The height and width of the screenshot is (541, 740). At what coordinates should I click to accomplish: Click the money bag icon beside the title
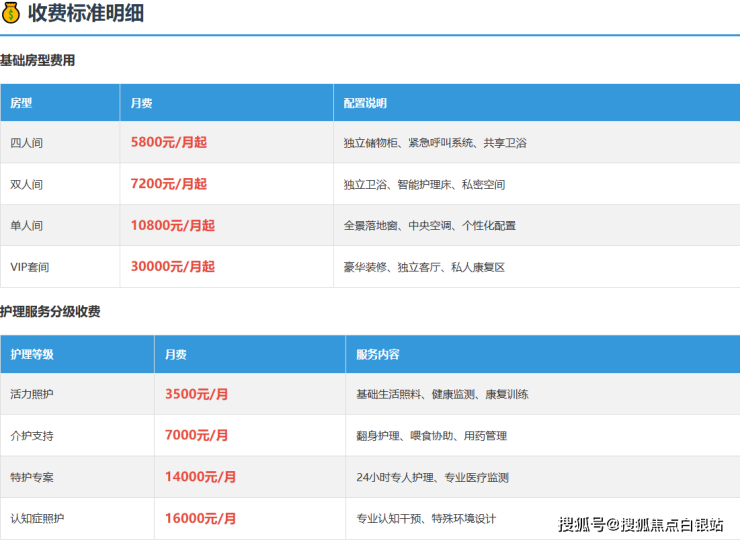pyautogui.click(x=11, y=15)
